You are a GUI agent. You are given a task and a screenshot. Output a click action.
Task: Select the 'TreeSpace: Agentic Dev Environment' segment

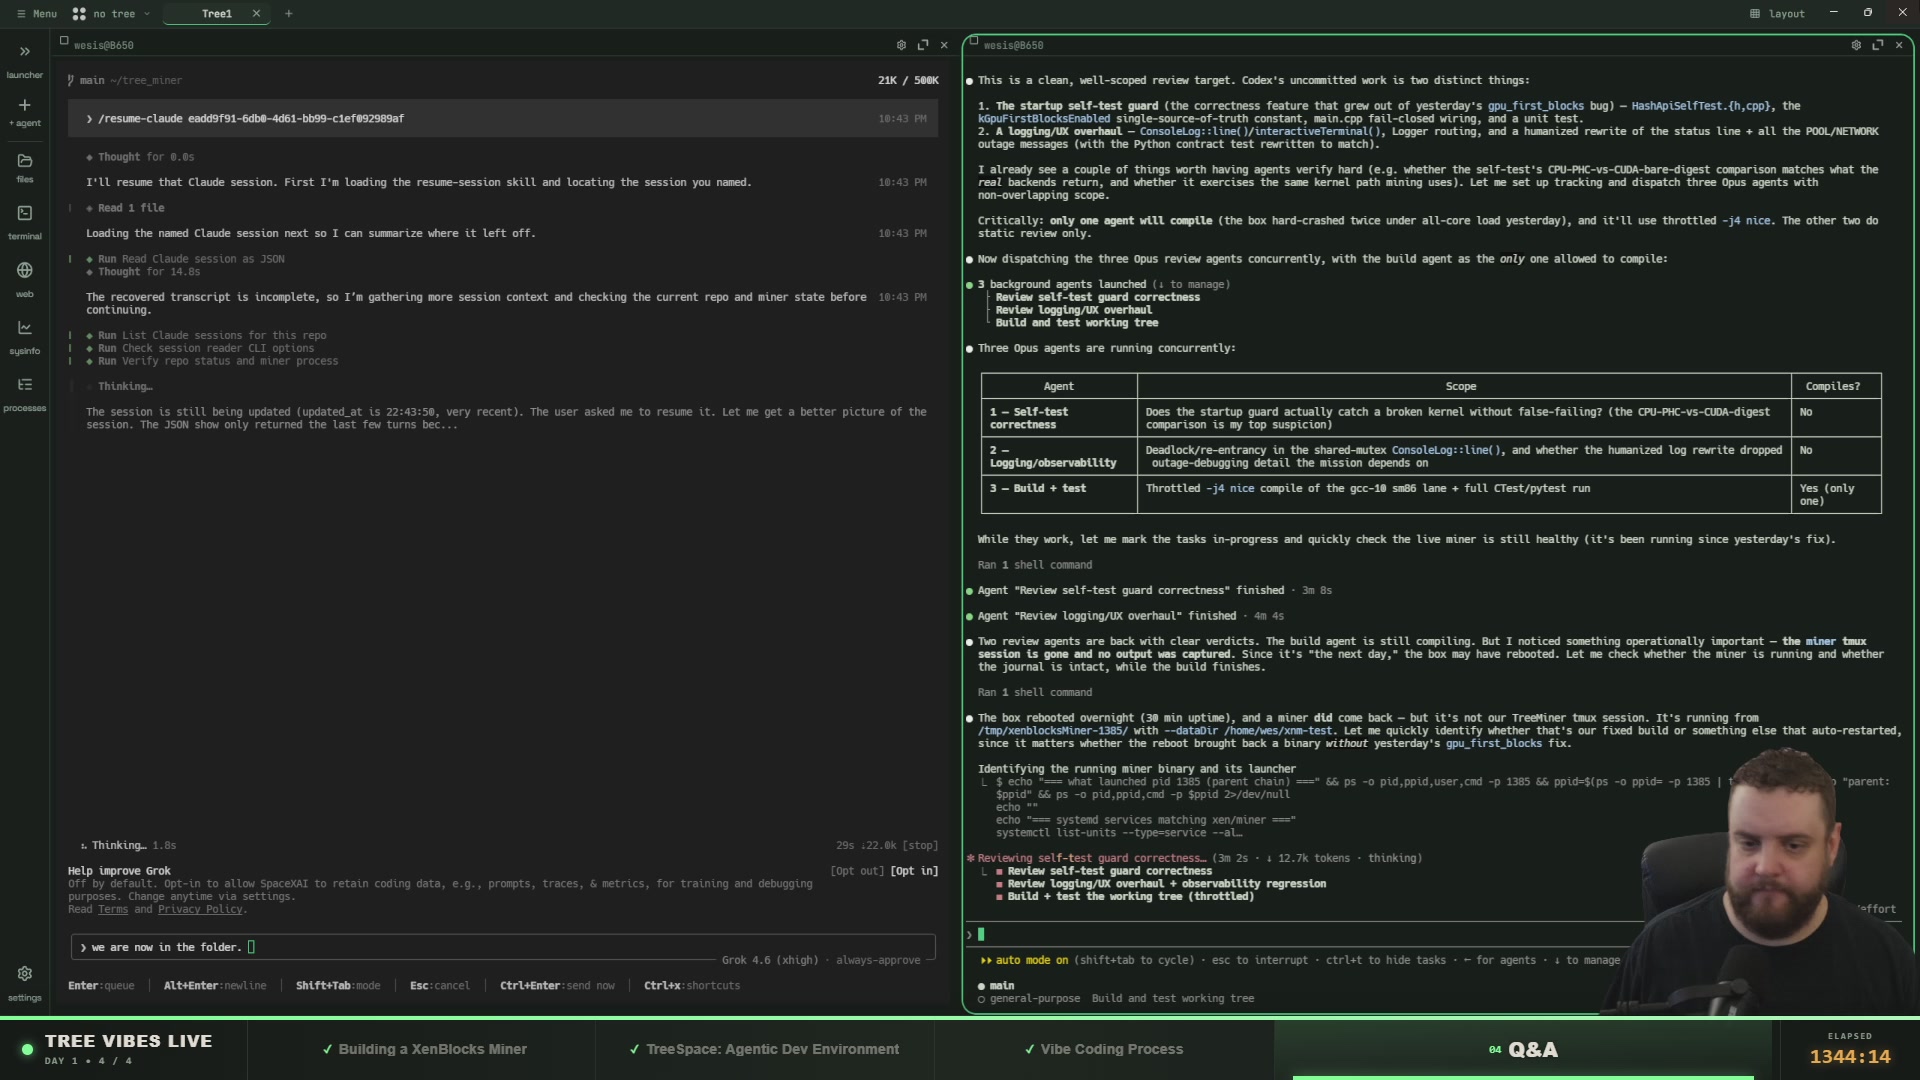point(764,1049)
